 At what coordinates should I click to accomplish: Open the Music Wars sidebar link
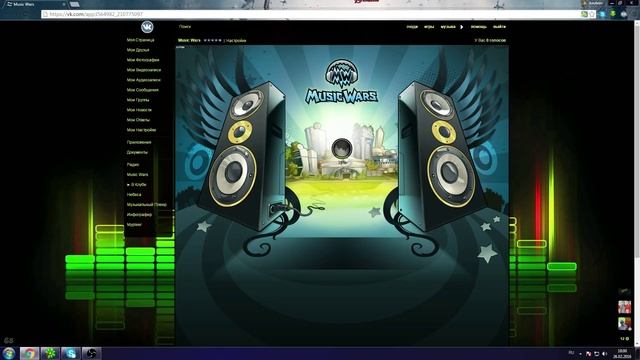[x=138, y=175]
